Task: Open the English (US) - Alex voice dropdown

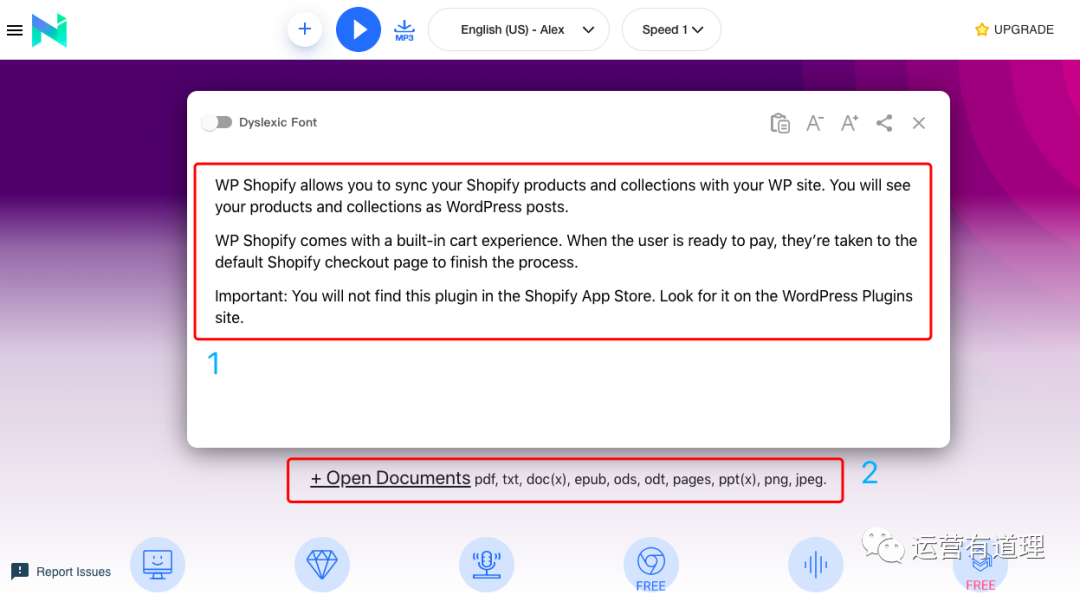Action: [x=518, y=30]
